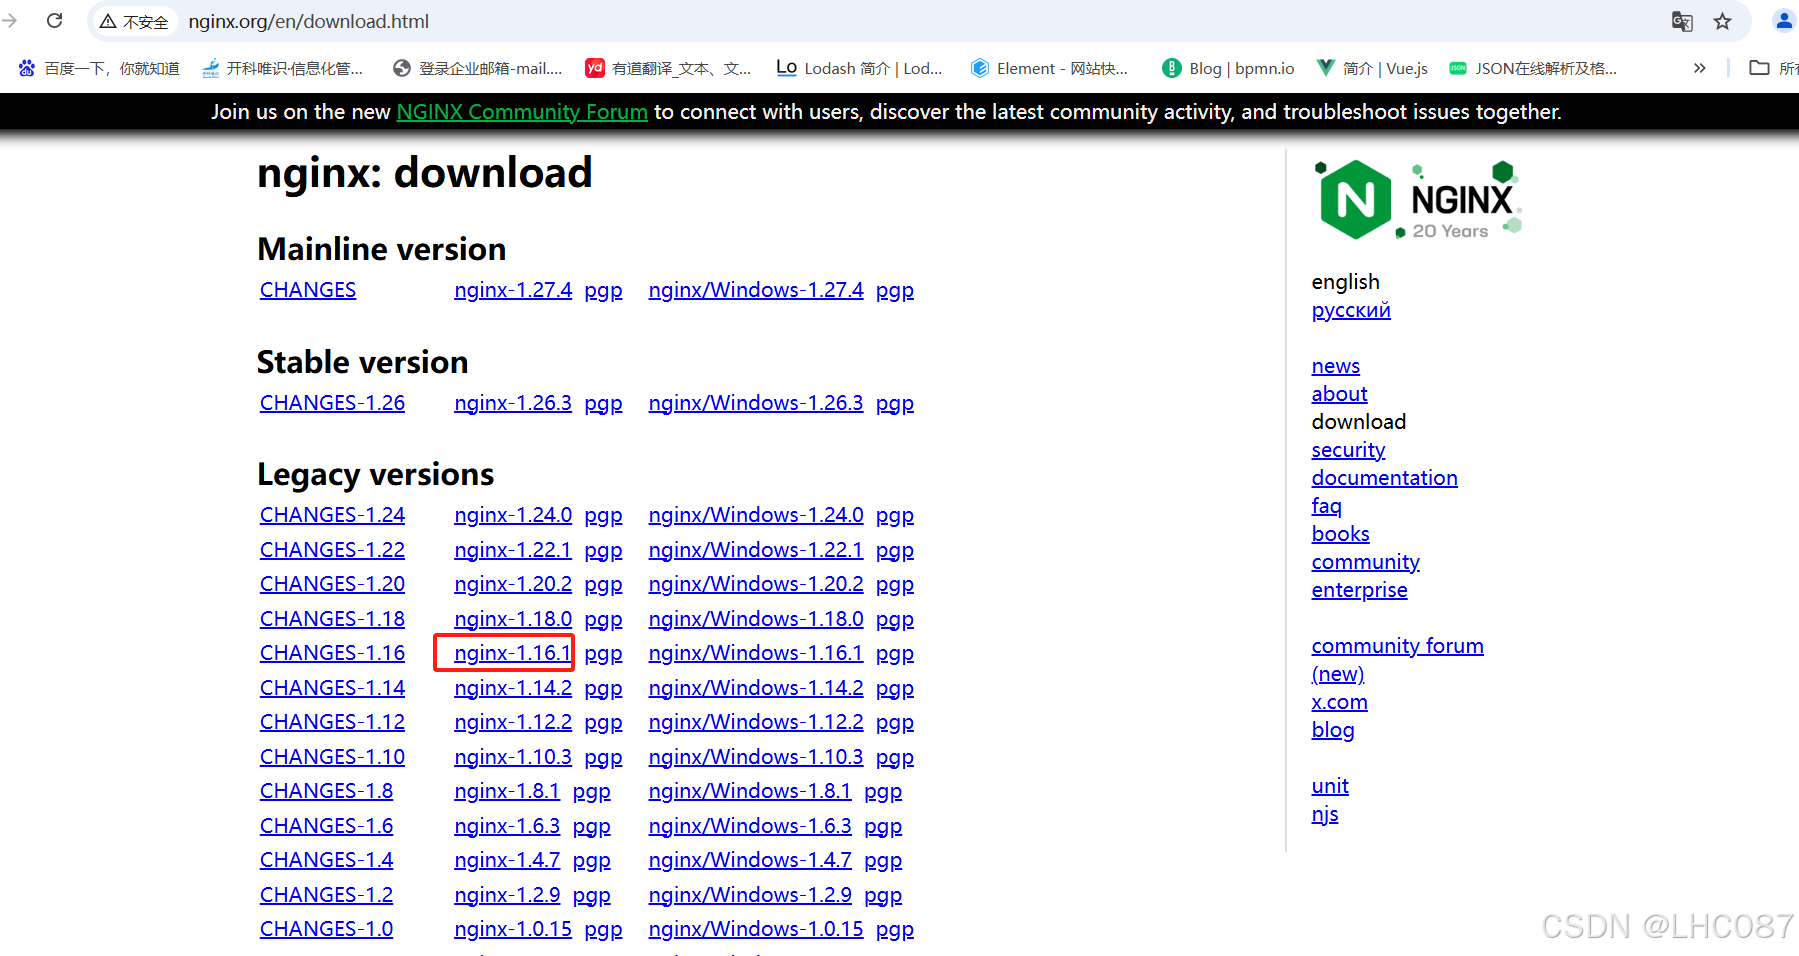This screenshot has height=956, width=1799.
Task: Open CHANGES-1.26 link
Action: [332, 403]
